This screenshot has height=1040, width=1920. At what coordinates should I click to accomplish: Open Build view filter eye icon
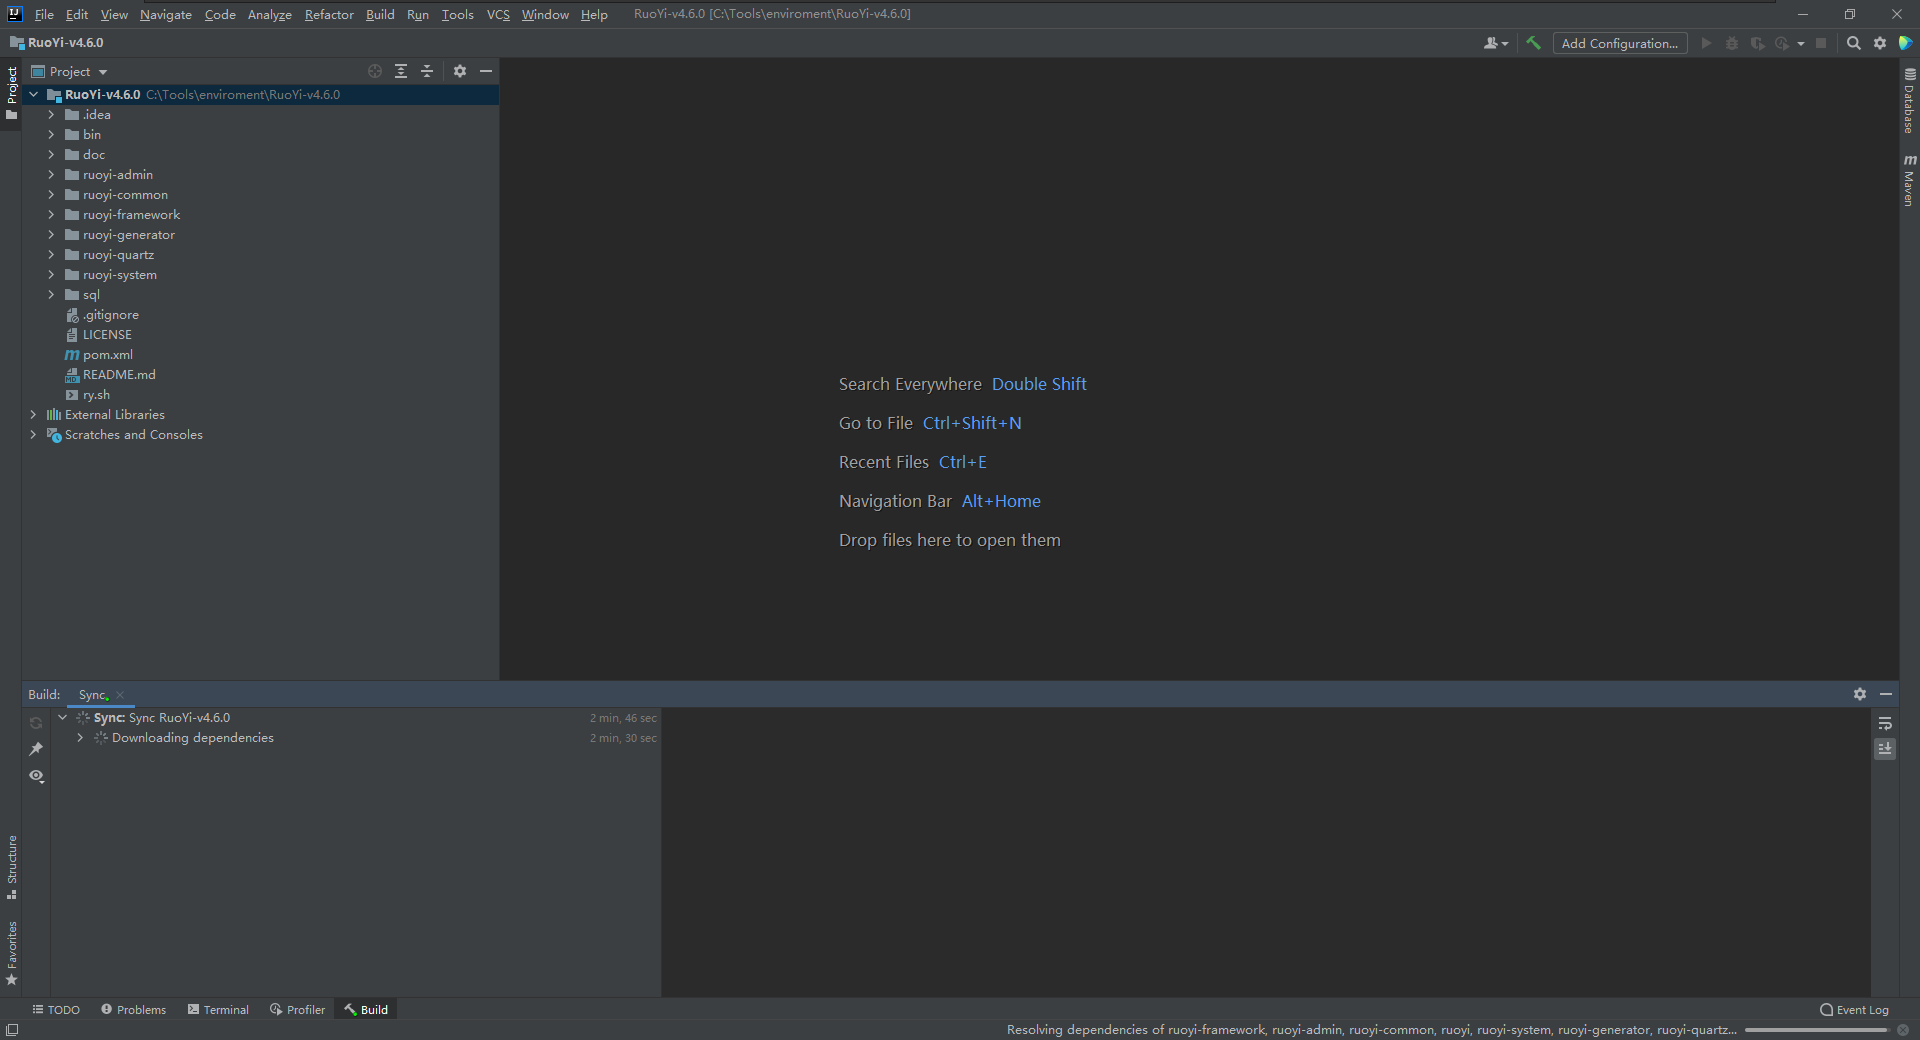36,776
